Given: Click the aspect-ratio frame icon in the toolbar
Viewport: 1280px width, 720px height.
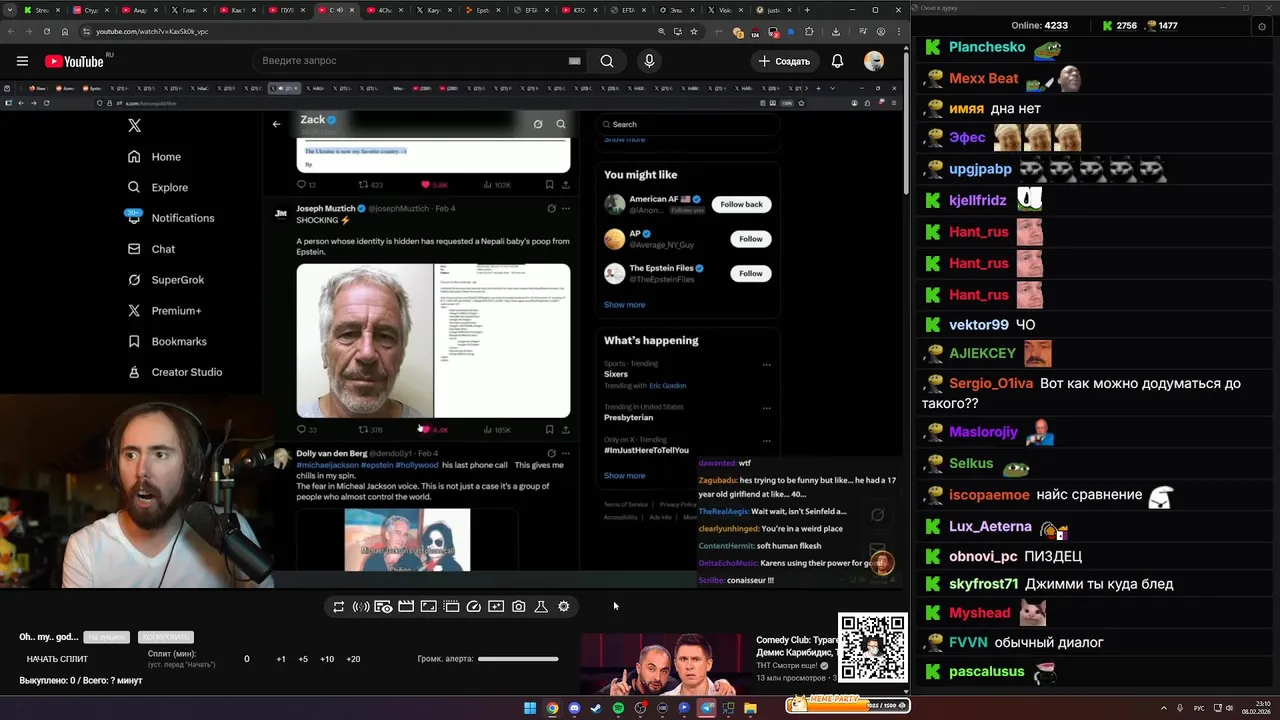Looking at the screenshot, I should [x=428, y=606].
